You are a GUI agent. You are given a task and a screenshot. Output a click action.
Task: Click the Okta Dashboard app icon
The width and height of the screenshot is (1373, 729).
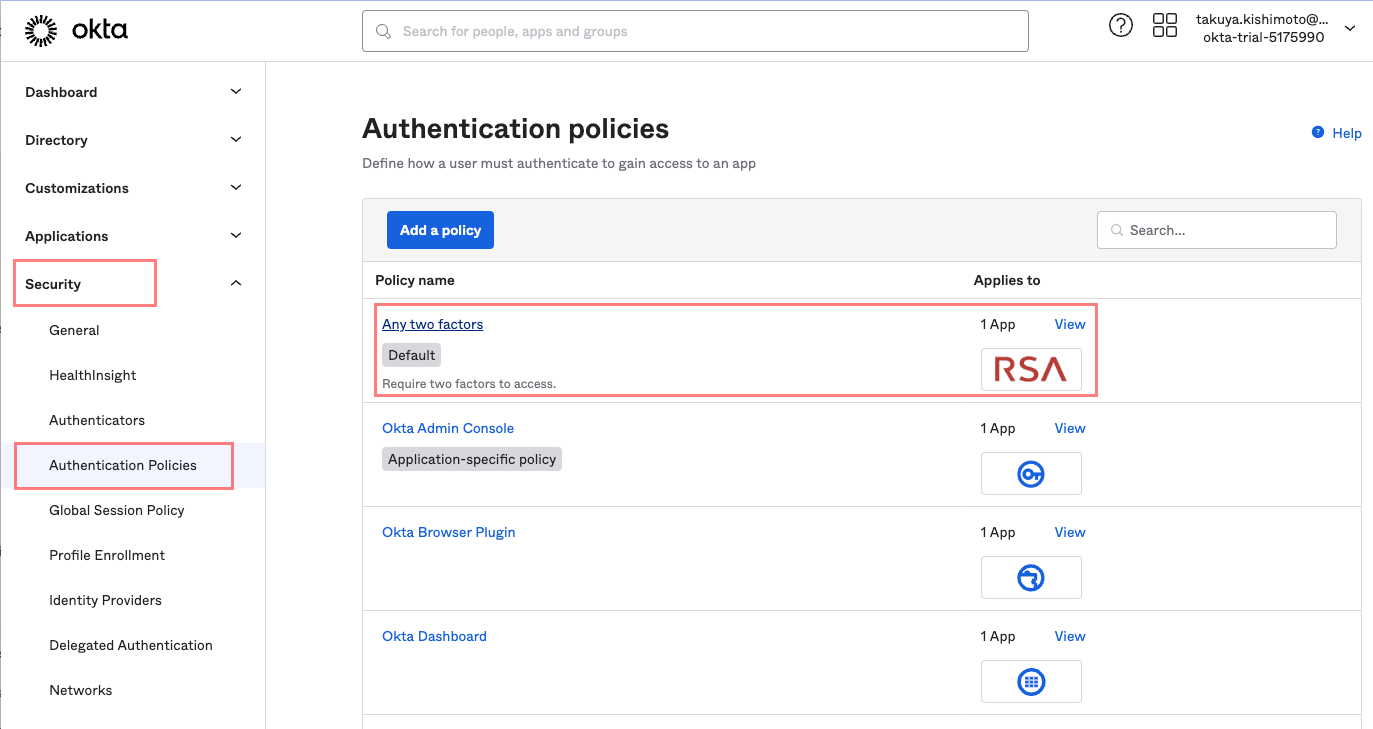pyautogui.click(x=1031, y=682)
